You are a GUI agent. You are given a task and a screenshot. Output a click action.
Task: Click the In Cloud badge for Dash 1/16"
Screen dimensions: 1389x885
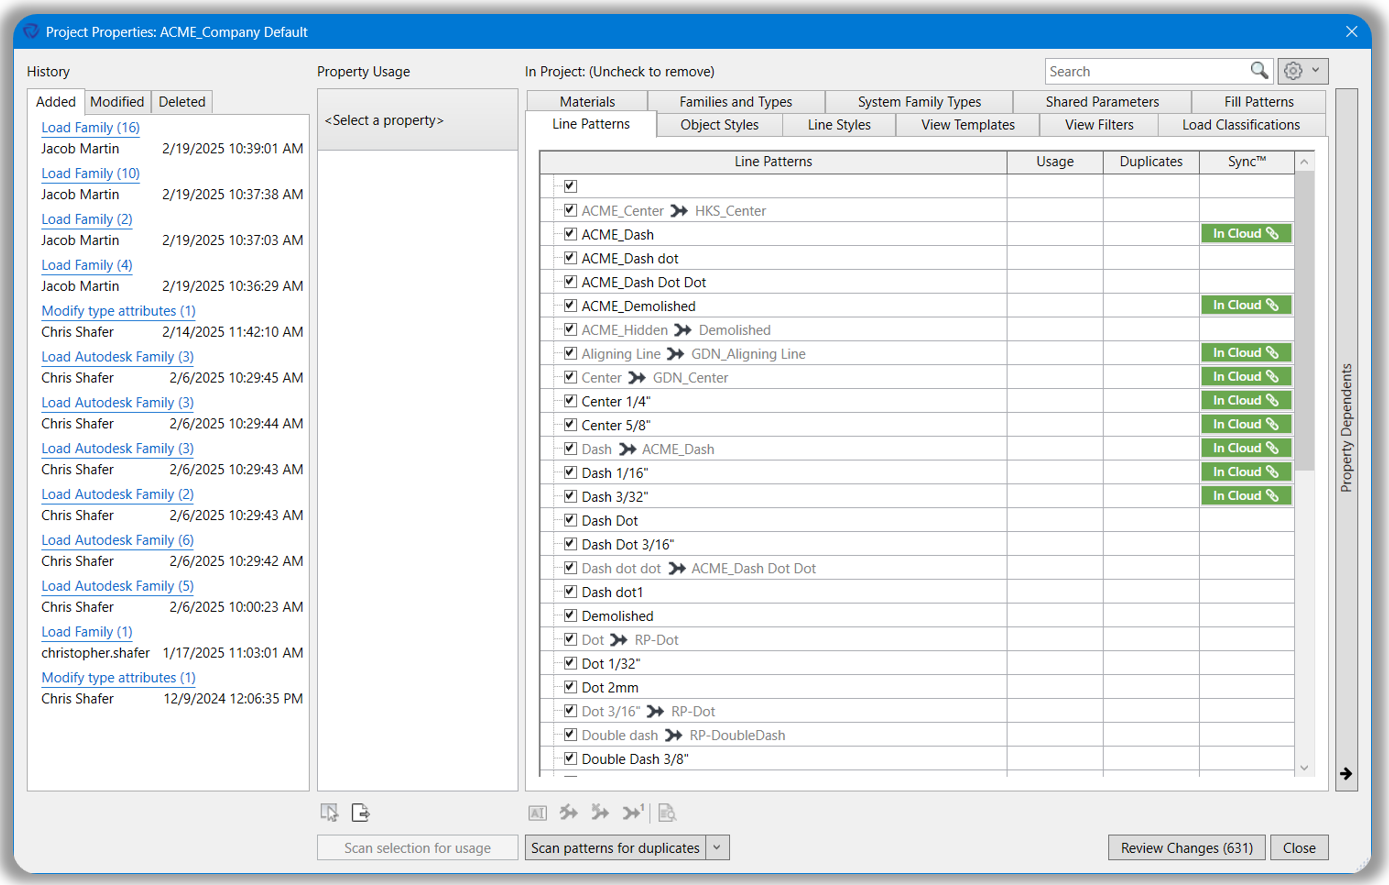[x=1246, y=472]
